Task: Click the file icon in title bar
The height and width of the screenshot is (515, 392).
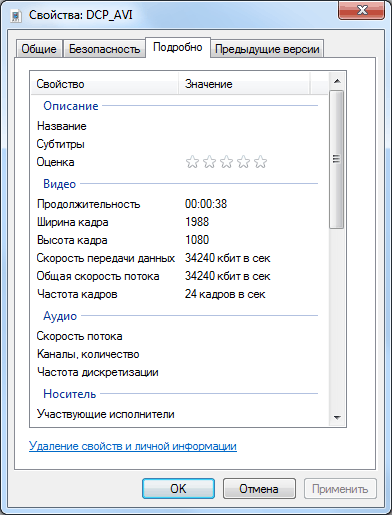Action: pos(16,15)
